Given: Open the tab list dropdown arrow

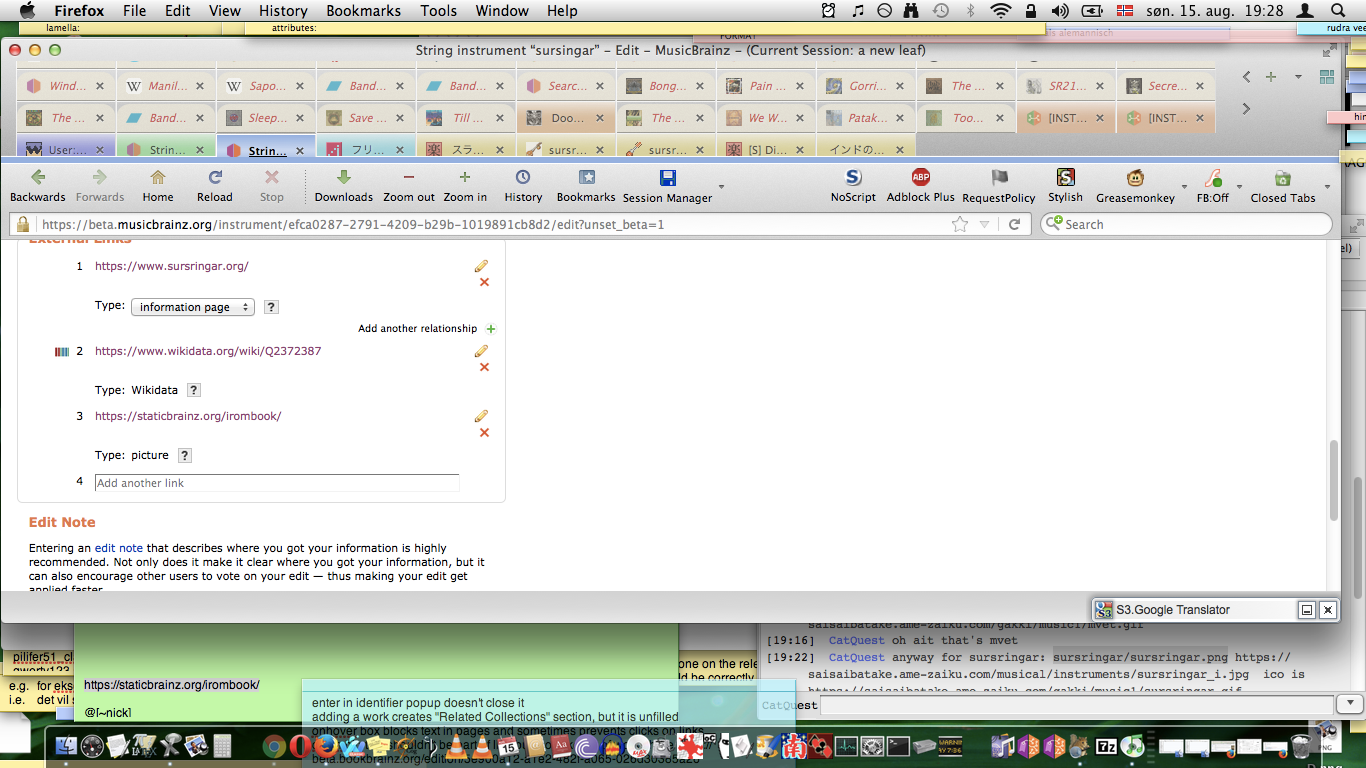Looking at the screenshot, I should [1298, 77].
